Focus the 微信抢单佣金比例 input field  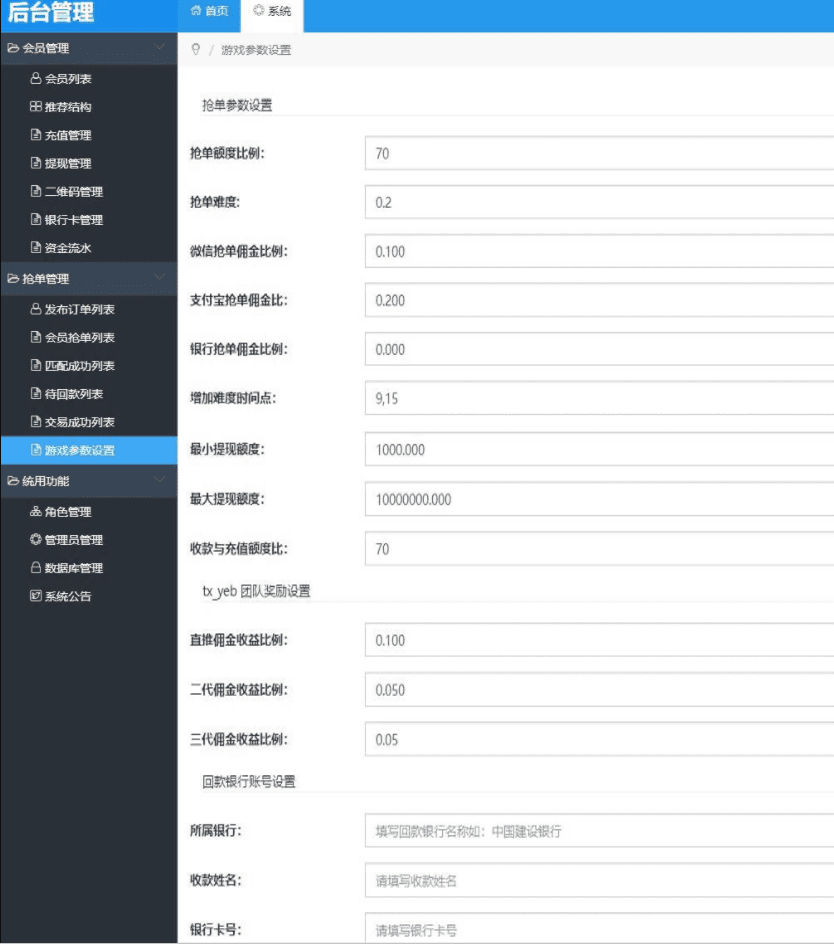599,251
